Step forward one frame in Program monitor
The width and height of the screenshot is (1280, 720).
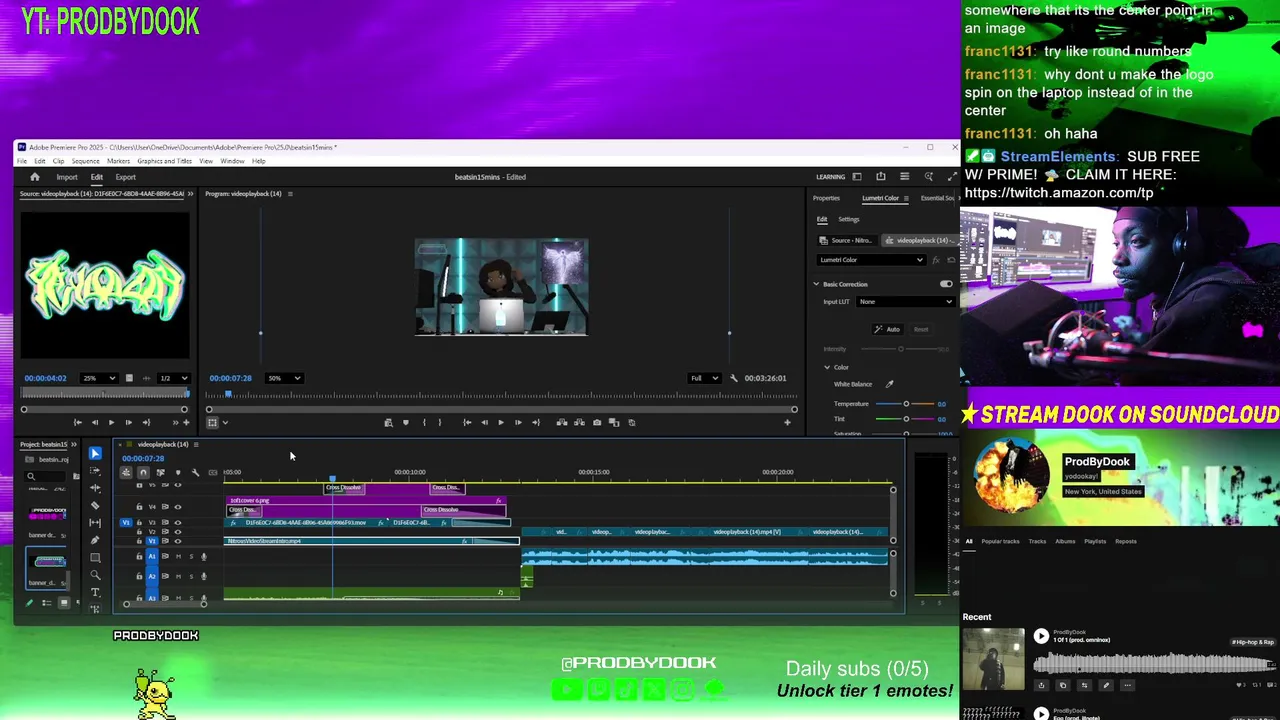coord(518,422)
